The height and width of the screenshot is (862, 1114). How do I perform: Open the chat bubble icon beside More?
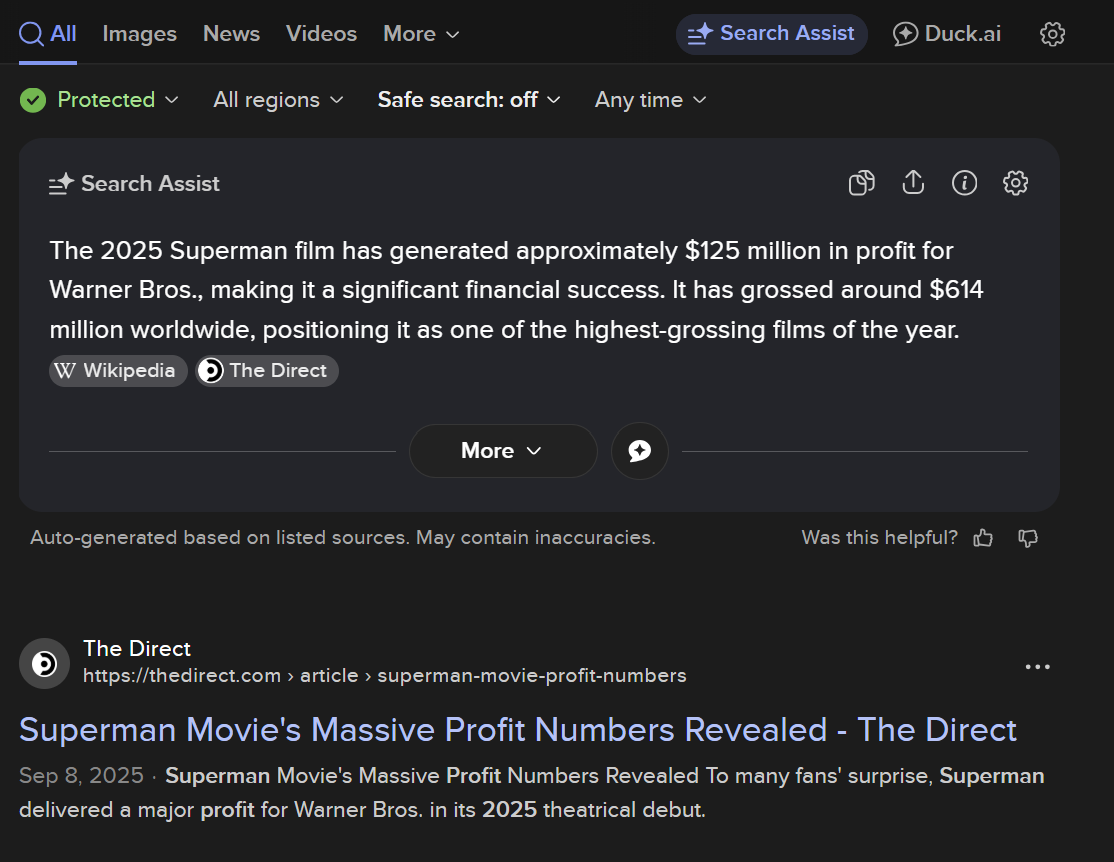639,451
